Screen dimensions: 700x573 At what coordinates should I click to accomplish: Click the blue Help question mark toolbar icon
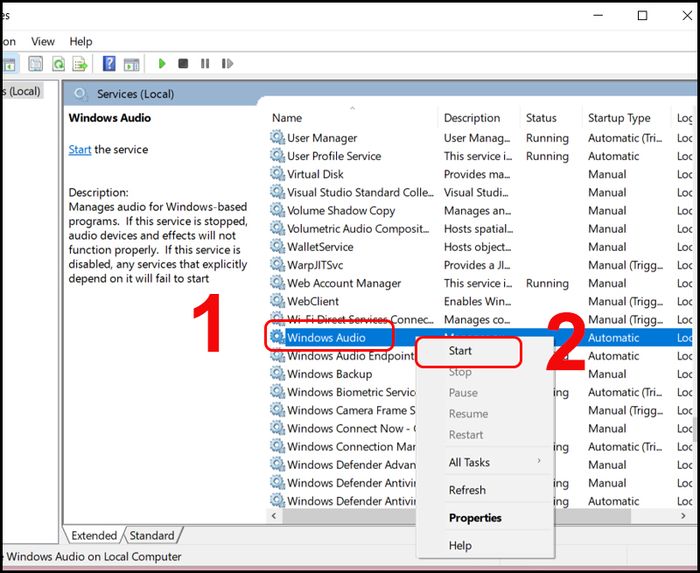(x=109, y=64)
